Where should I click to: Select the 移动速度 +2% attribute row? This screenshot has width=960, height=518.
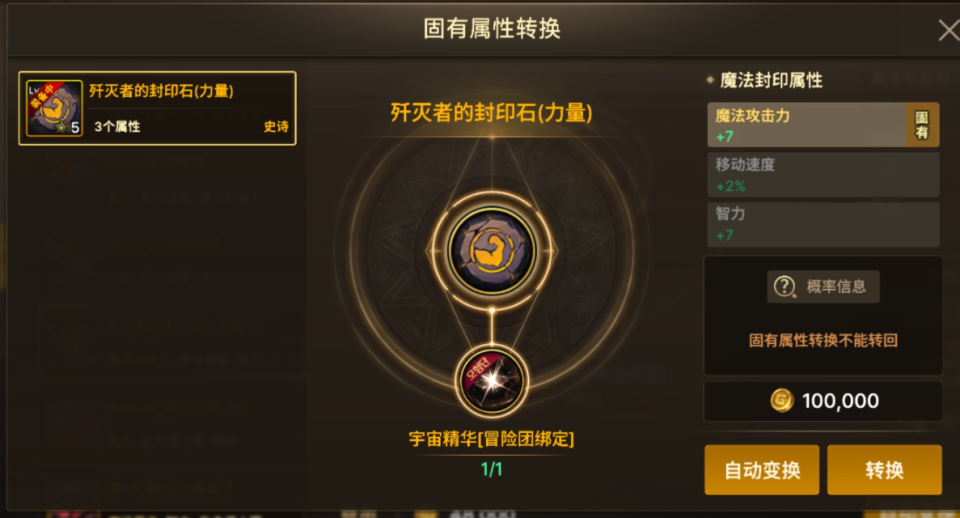[823, 175]
